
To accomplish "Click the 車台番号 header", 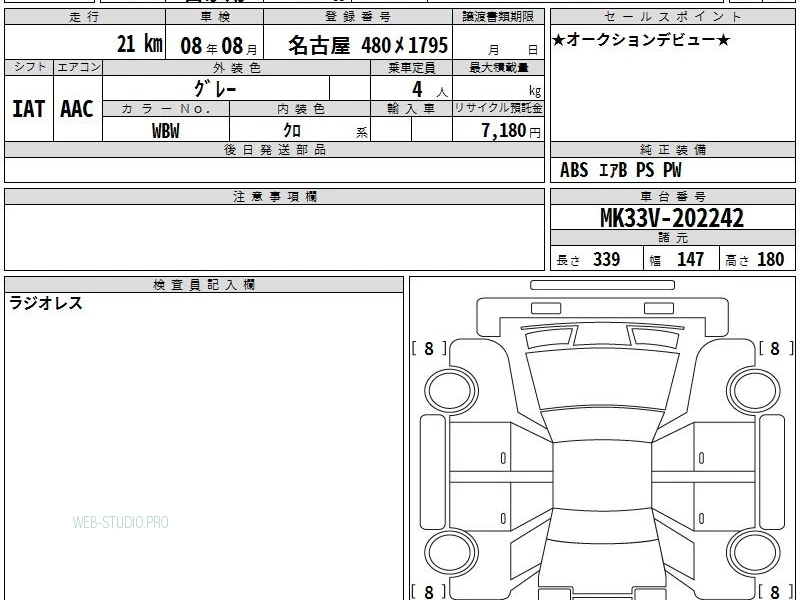I will point(673,196).
